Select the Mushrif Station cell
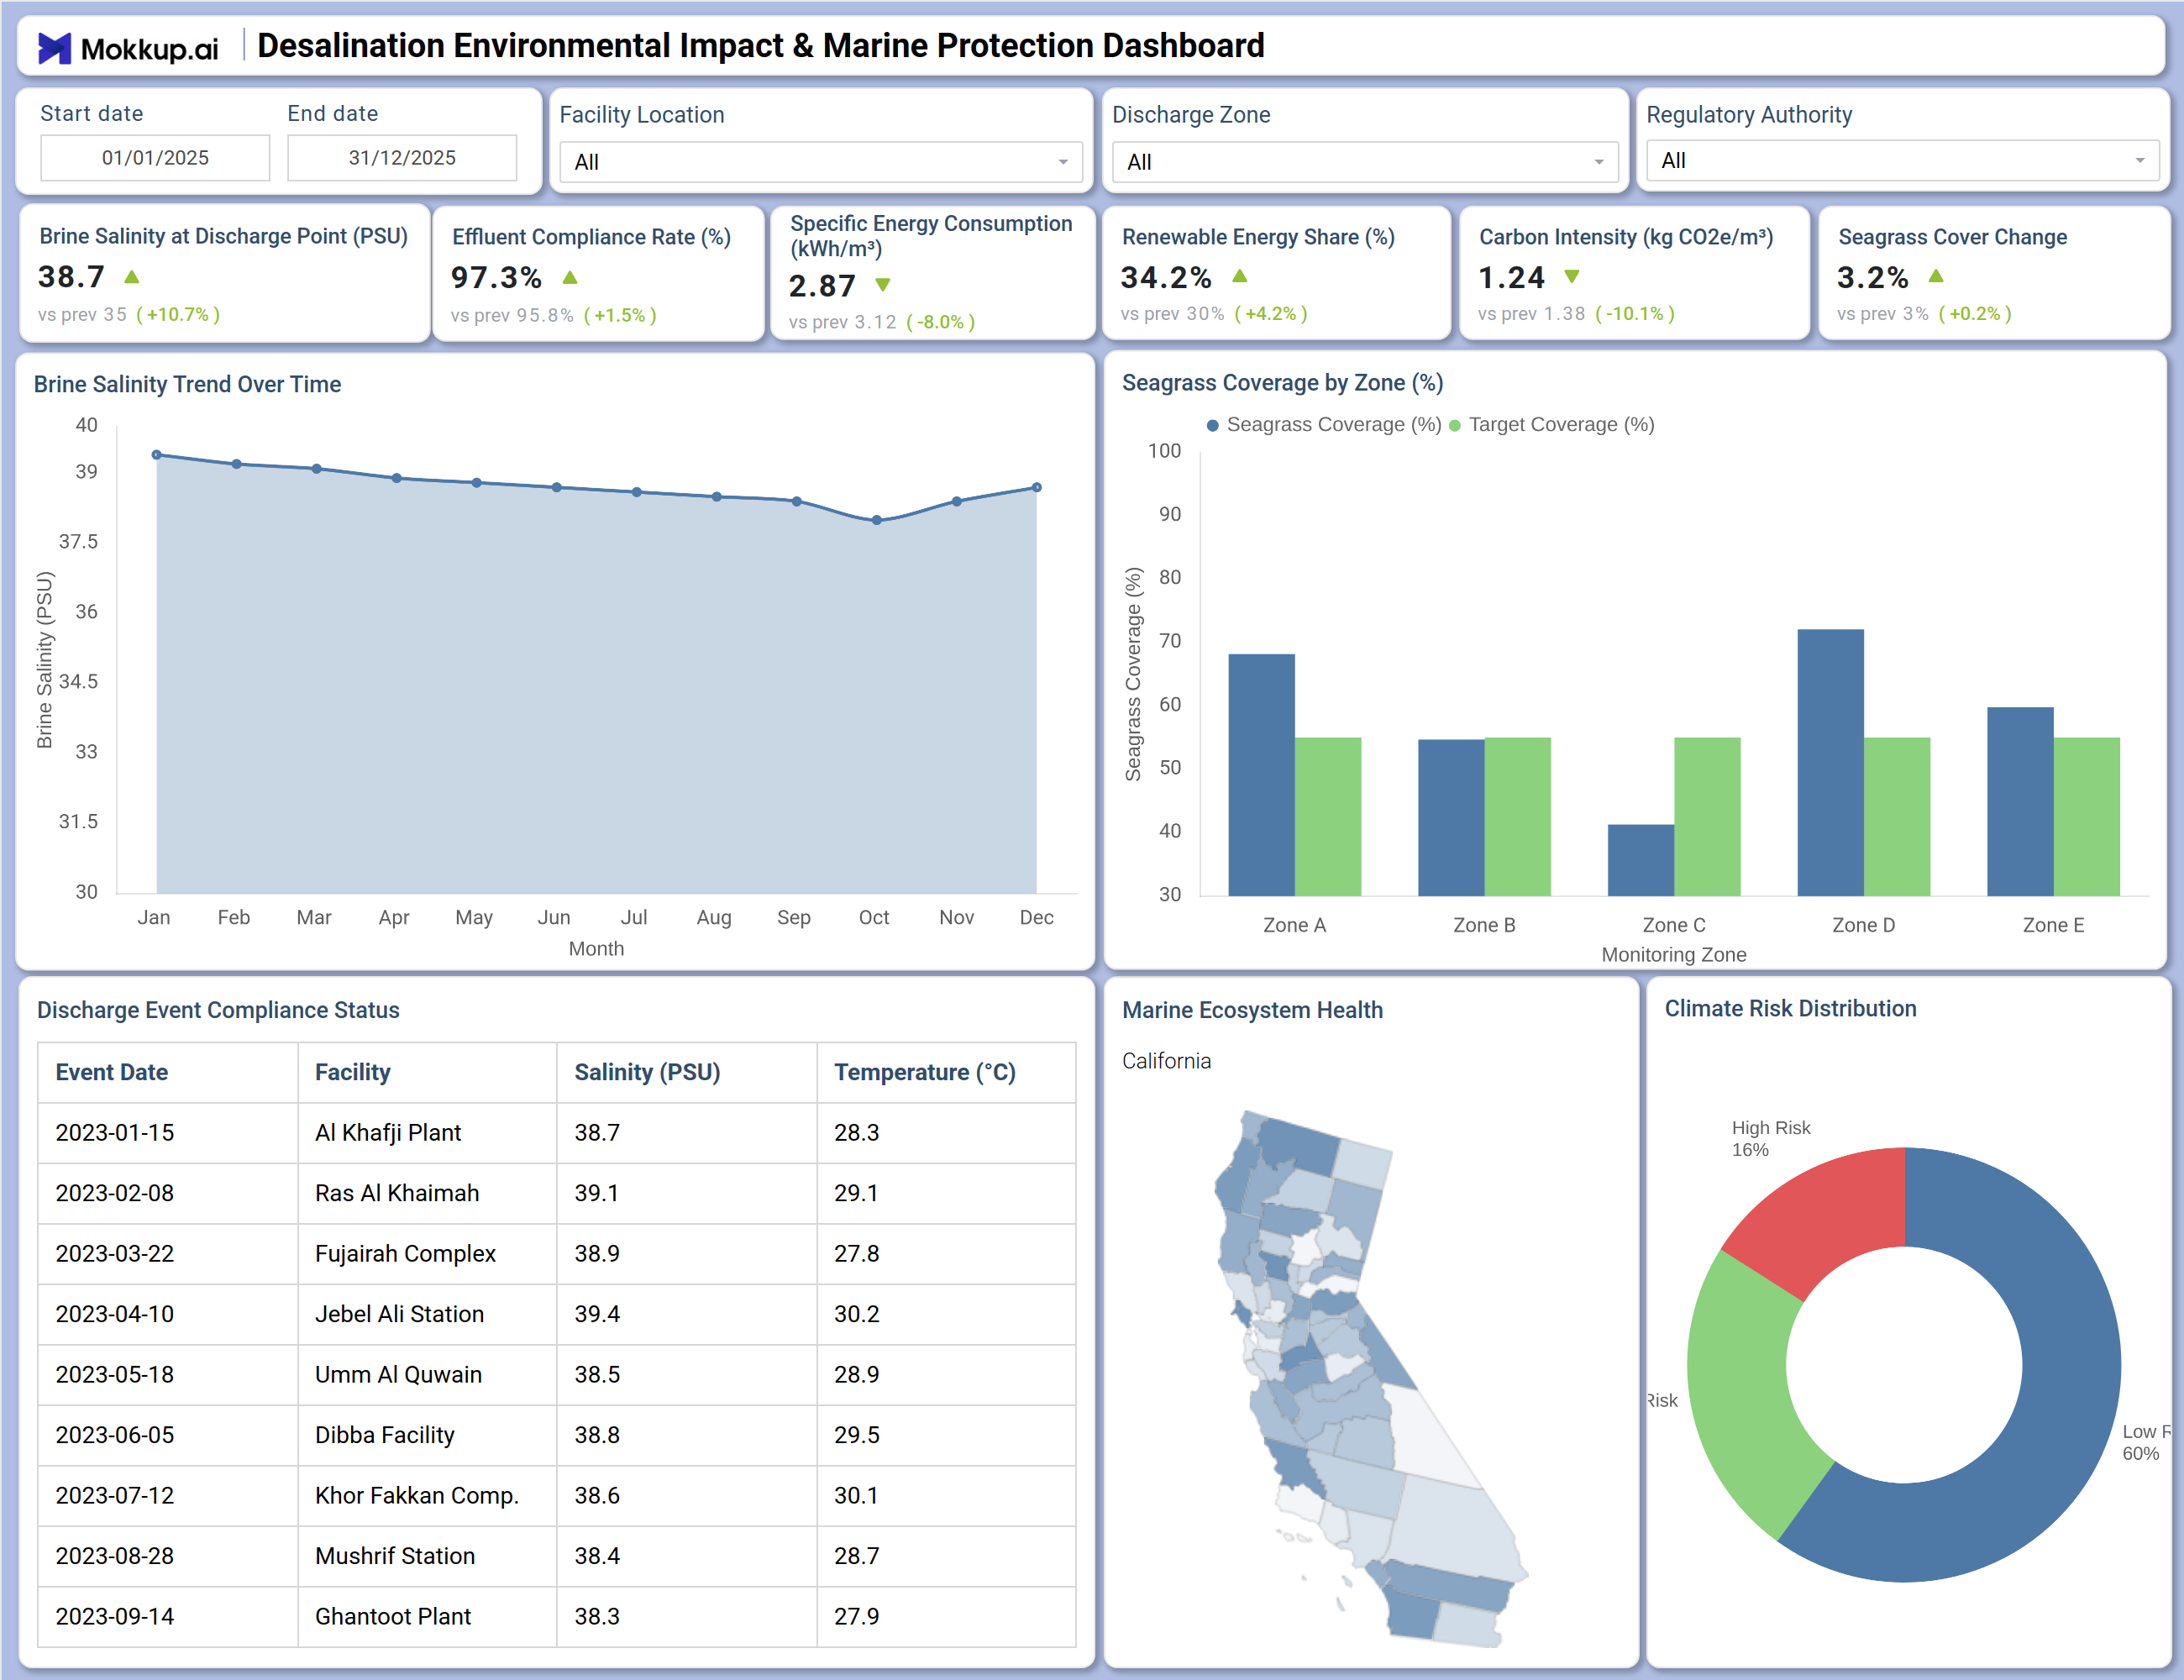2184x1680 pixels. coord(427,1557)
